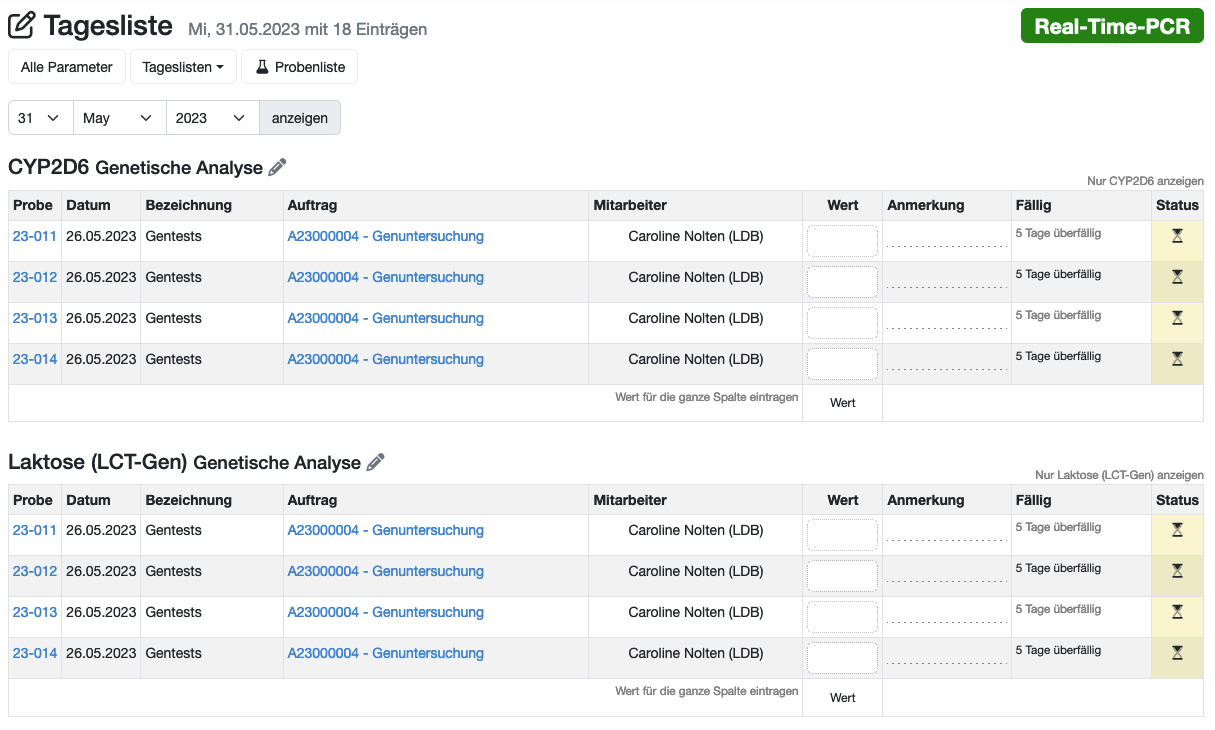This screenshot has height=730, width=1215.
Task: Edit the CYP2D6 section name pencil icon
Action: (x=276, y=167)
